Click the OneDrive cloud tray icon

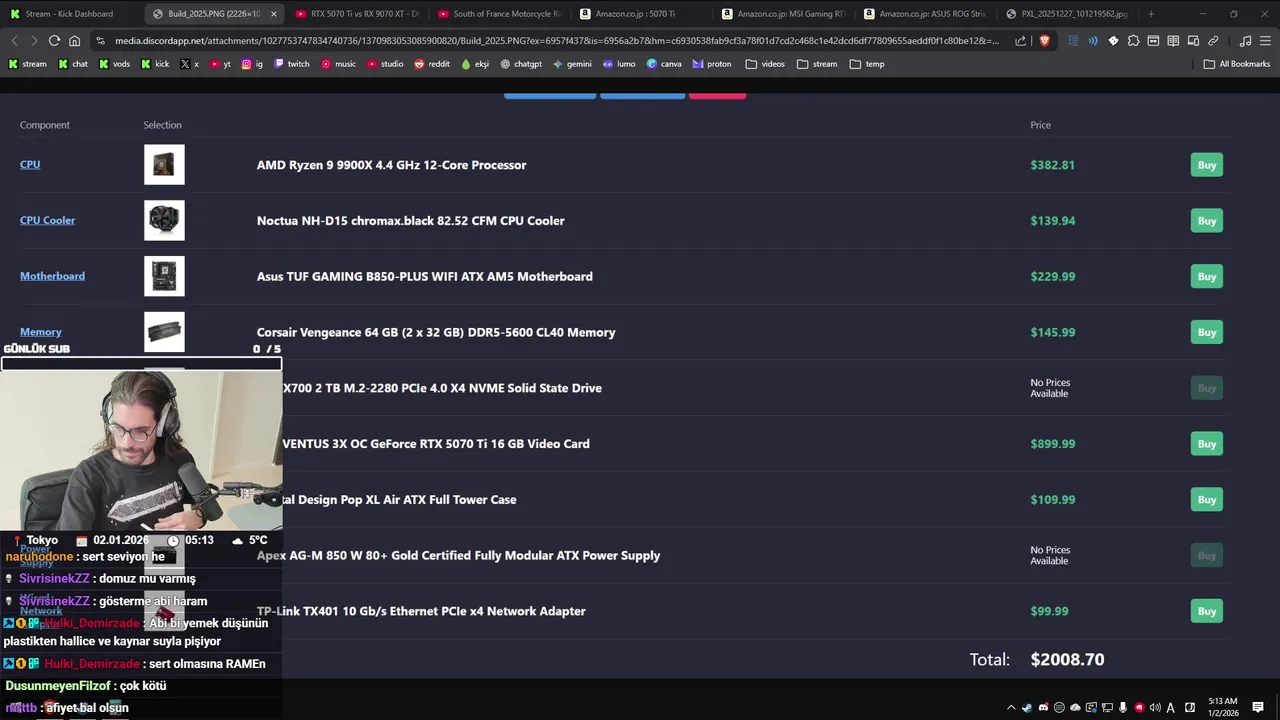tap(1075, 708)
